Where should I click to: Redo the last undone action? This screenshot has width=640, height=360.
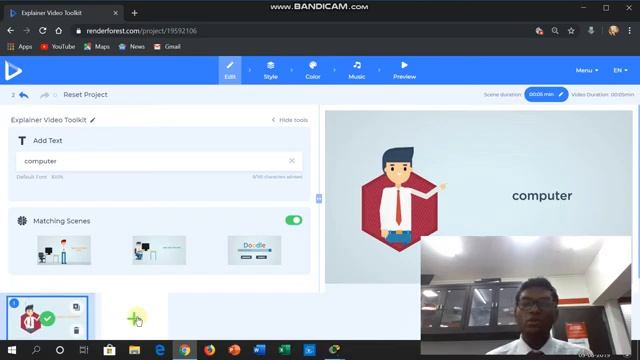coord(44,95)
